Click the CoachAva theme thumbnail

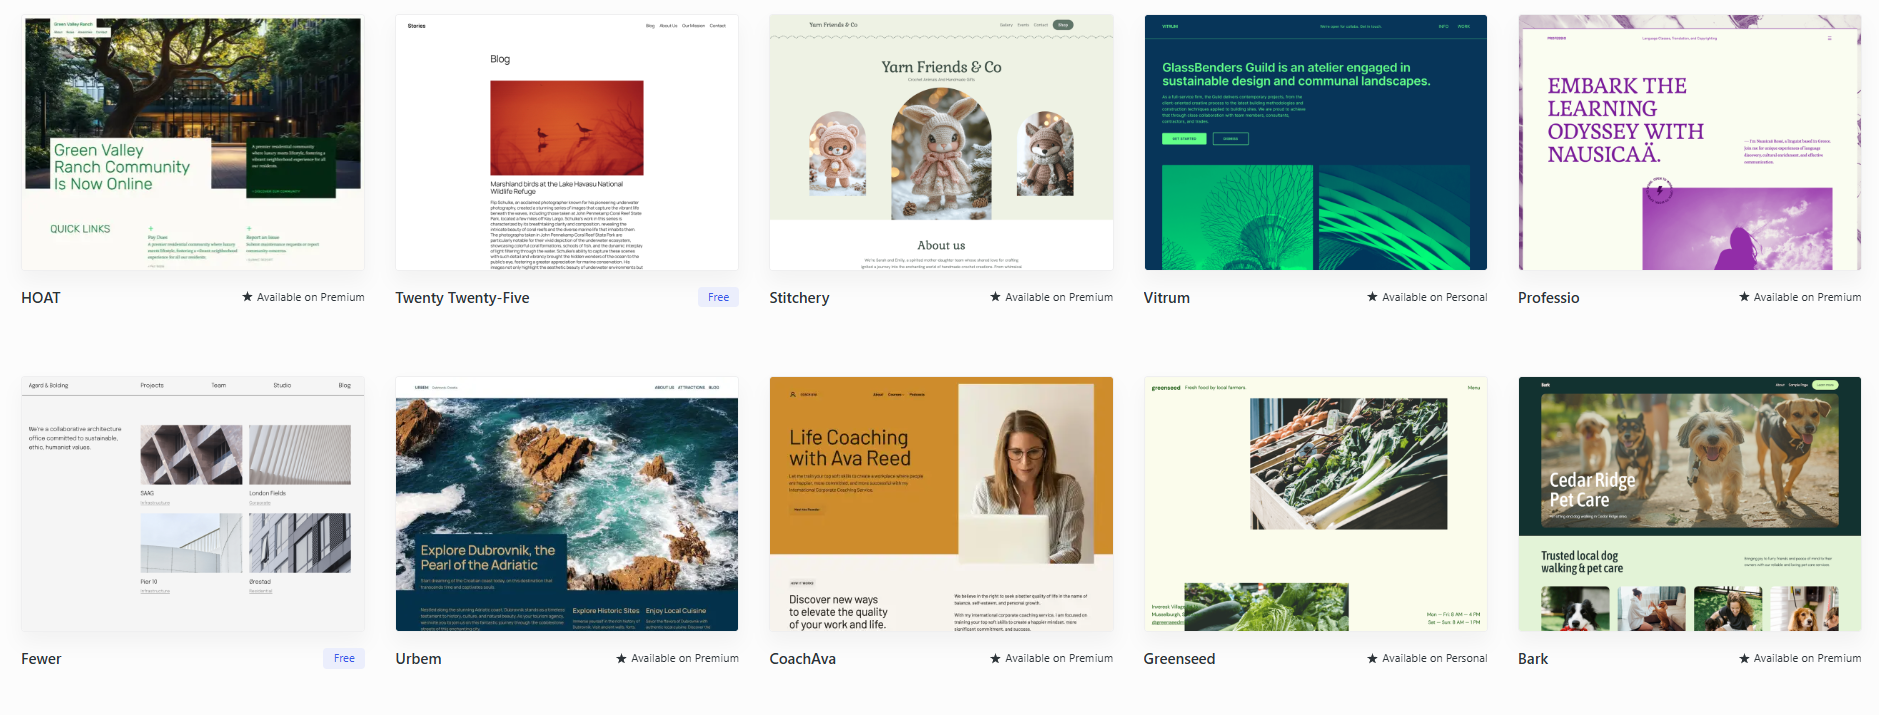point(941,504)
